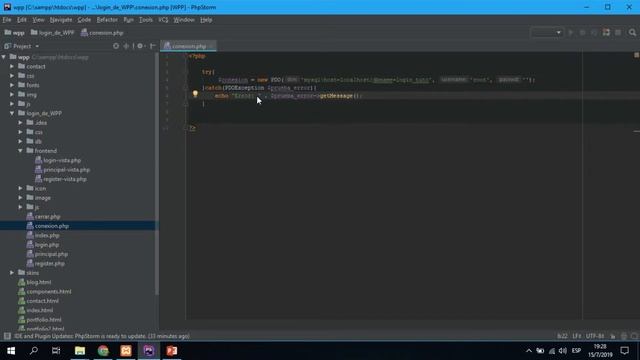Click the colored project structure icon
Screen dimensions: 640x360
[606, 33]
